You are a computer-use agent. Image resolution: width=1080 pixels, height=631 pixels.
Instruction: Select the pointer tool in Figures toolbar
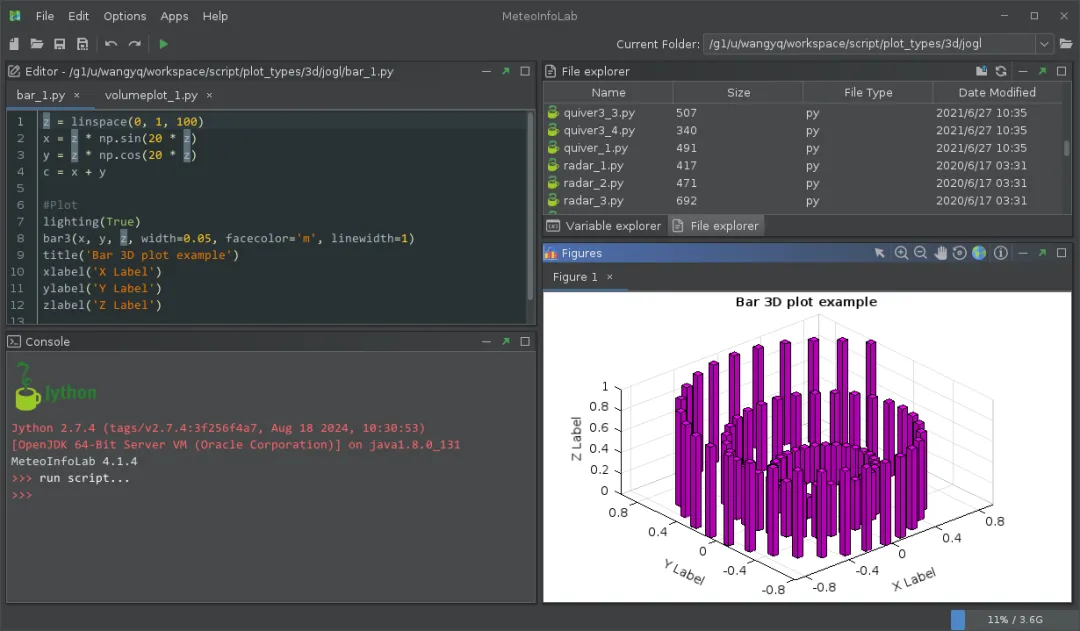point(880,253)
